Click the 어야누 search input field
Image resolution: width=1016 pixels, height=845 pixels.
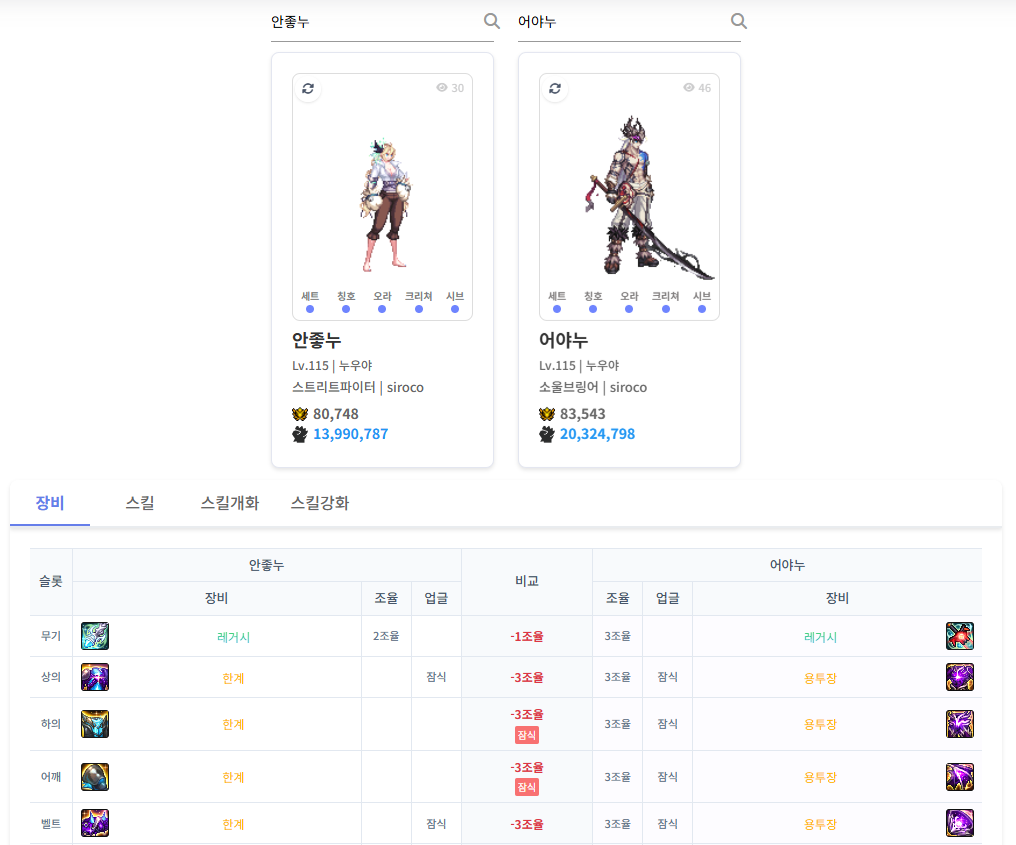(x=620, y=22)
